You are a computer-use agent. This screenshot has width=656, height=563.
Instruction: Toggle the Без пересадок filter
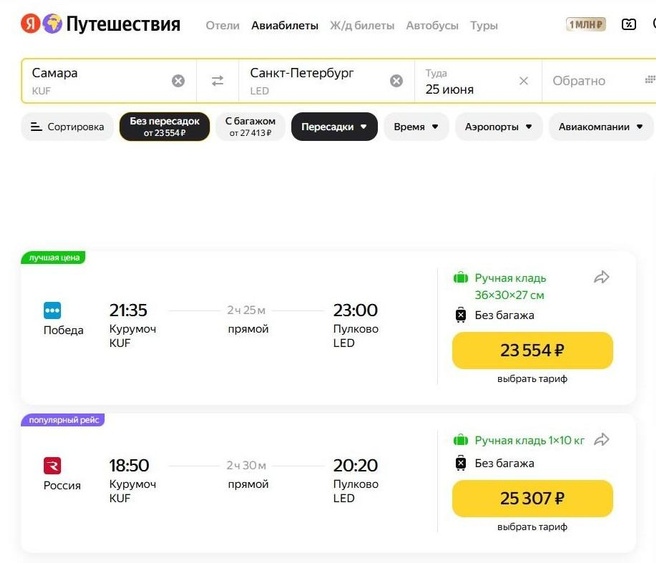click(x=164, y=127)
